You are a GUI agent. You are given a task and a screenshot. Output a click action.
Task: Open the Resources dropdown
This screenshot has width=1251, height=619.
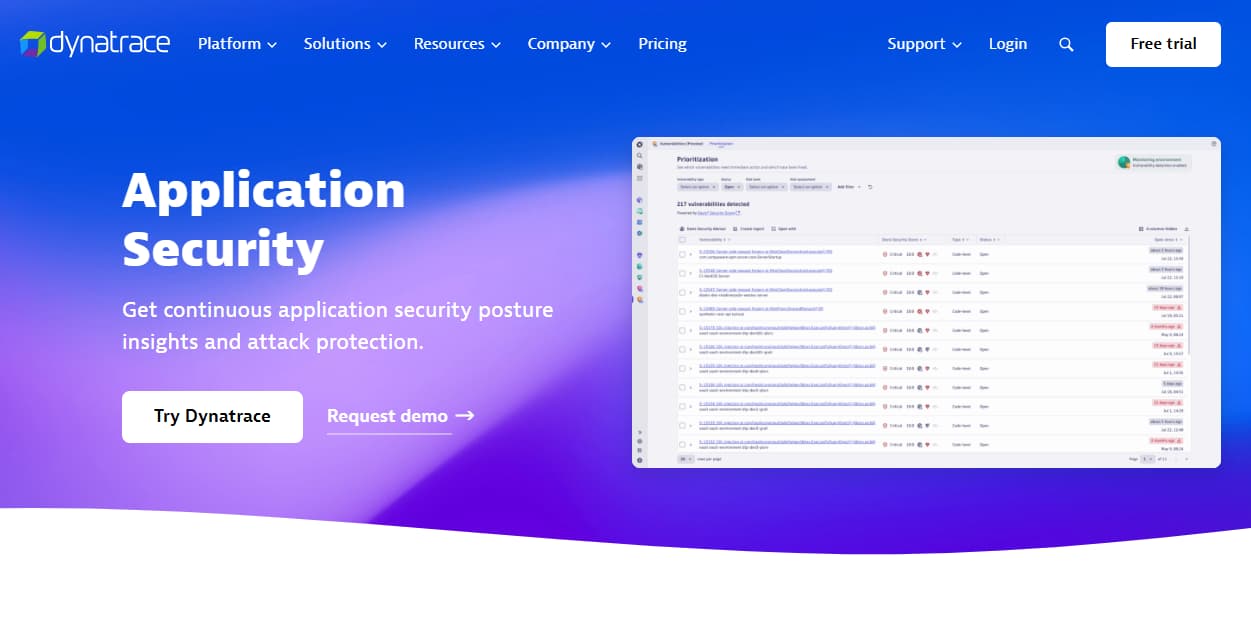(x=457, y=44)
